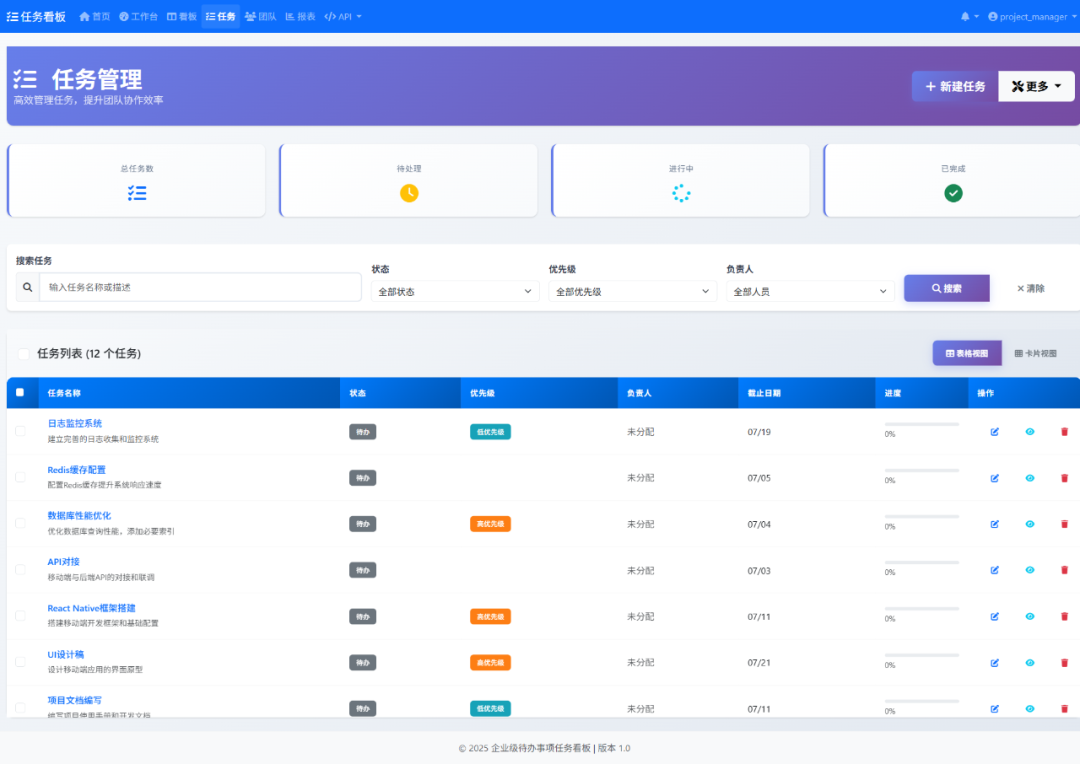The height and width of the screenshot is (764, 1080).
Task: Select the 日志监控系统 row checkbox
Action: tap(20, 431)
